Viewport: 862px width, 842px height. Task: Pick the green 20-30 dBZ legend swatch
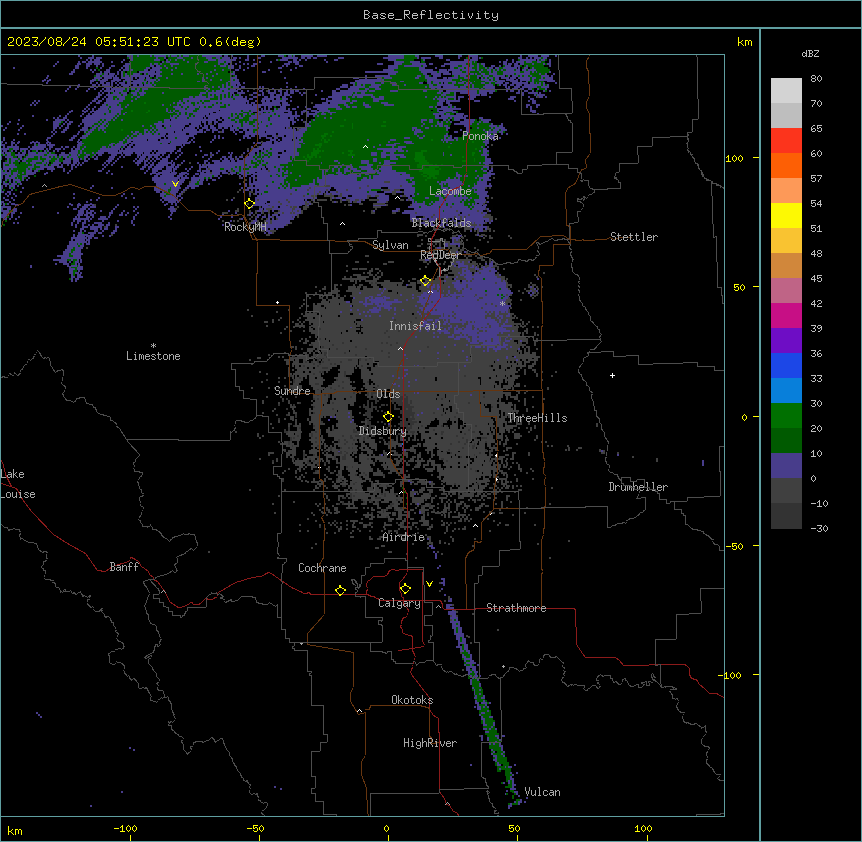coord(786,416)
